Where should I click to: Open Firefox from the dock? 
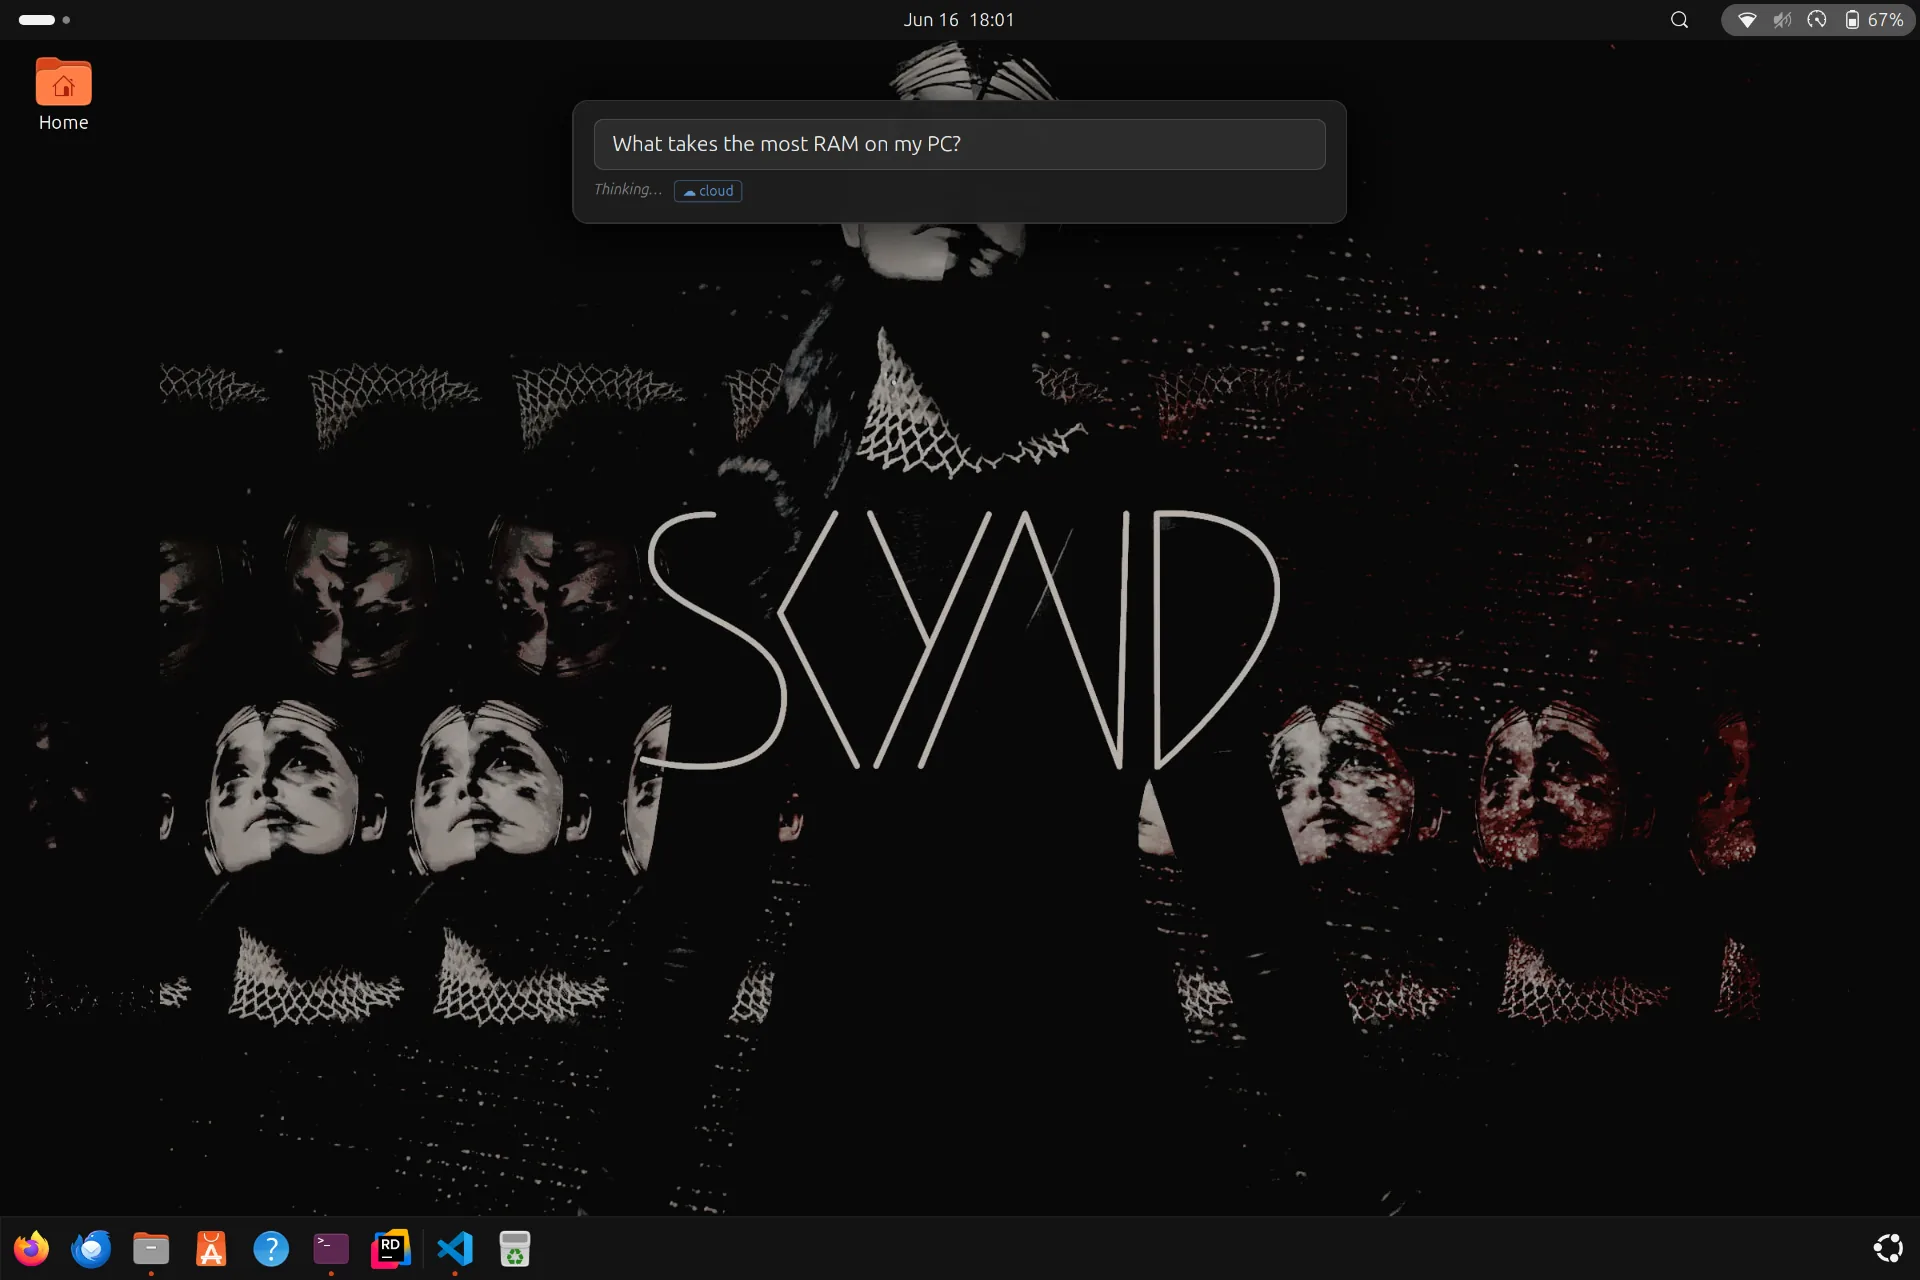[x=31, y=1249]
